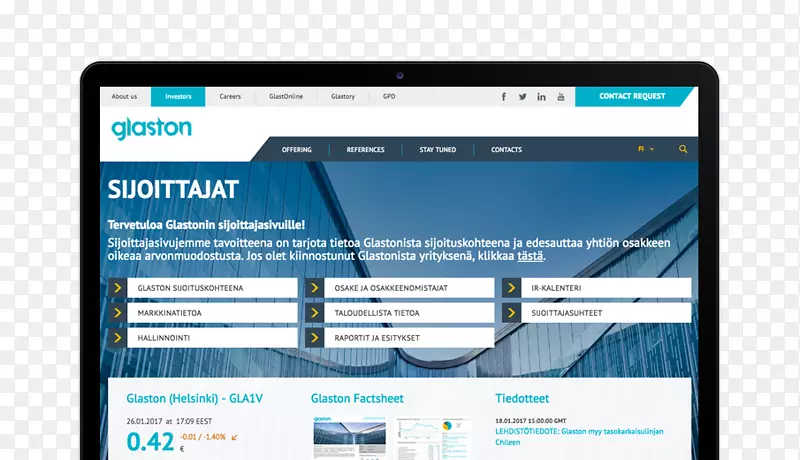Screen dimensions: 800x460
Task: Click the -0.01 / -1.40% change value
Action: click(203, 437)
